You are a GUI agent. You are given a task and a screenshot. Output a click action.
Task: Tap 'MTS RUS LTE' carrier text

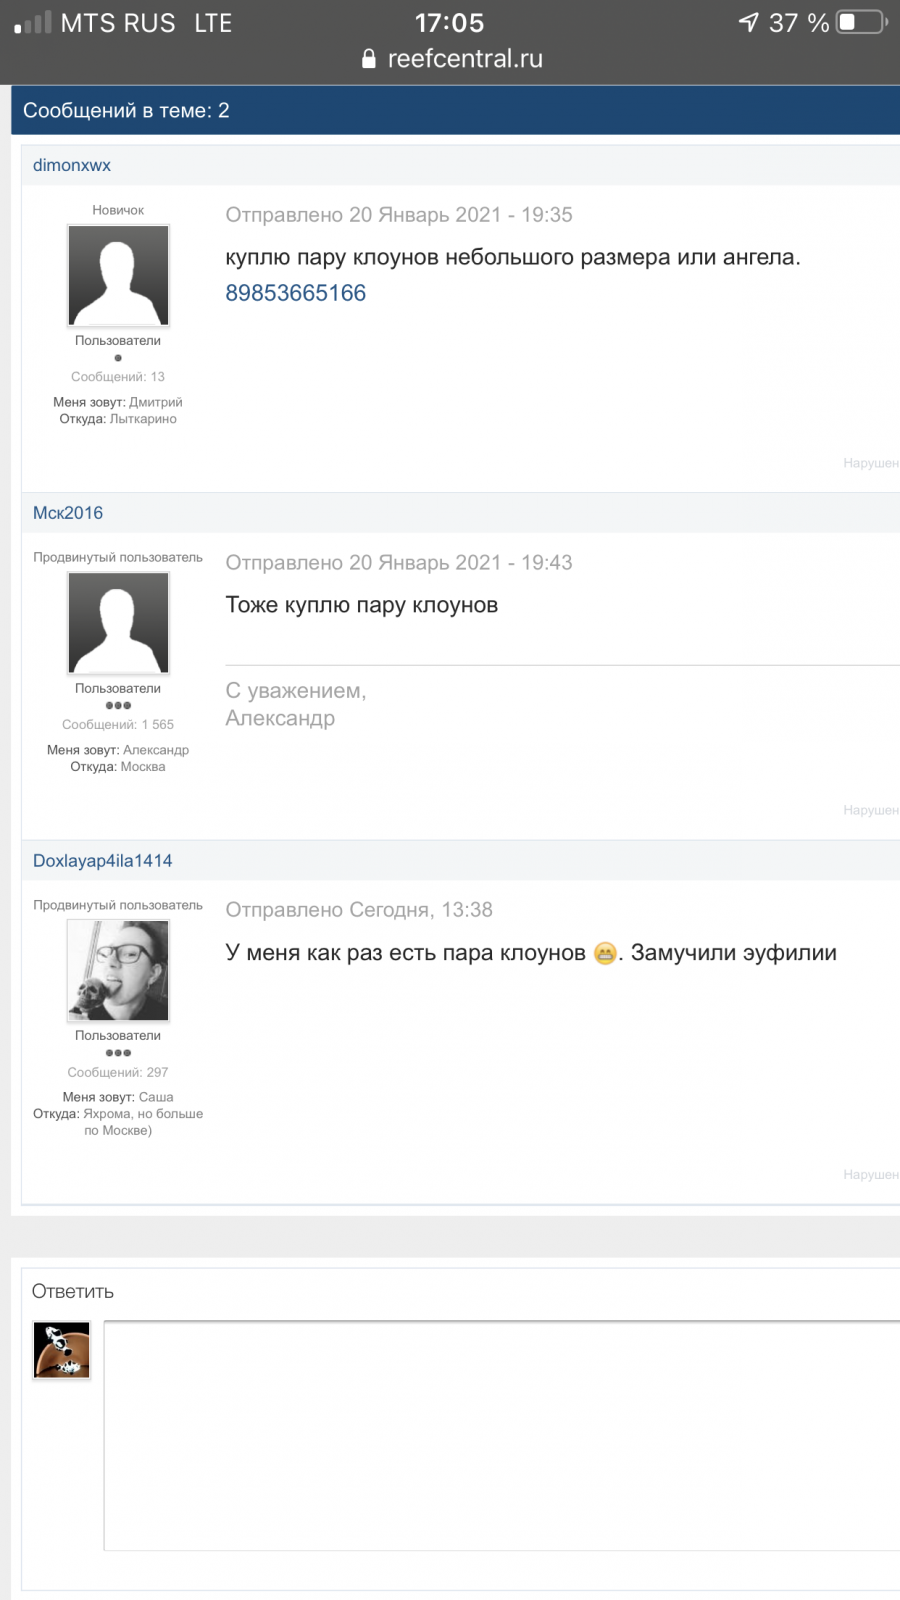click(x=146, y=23)
